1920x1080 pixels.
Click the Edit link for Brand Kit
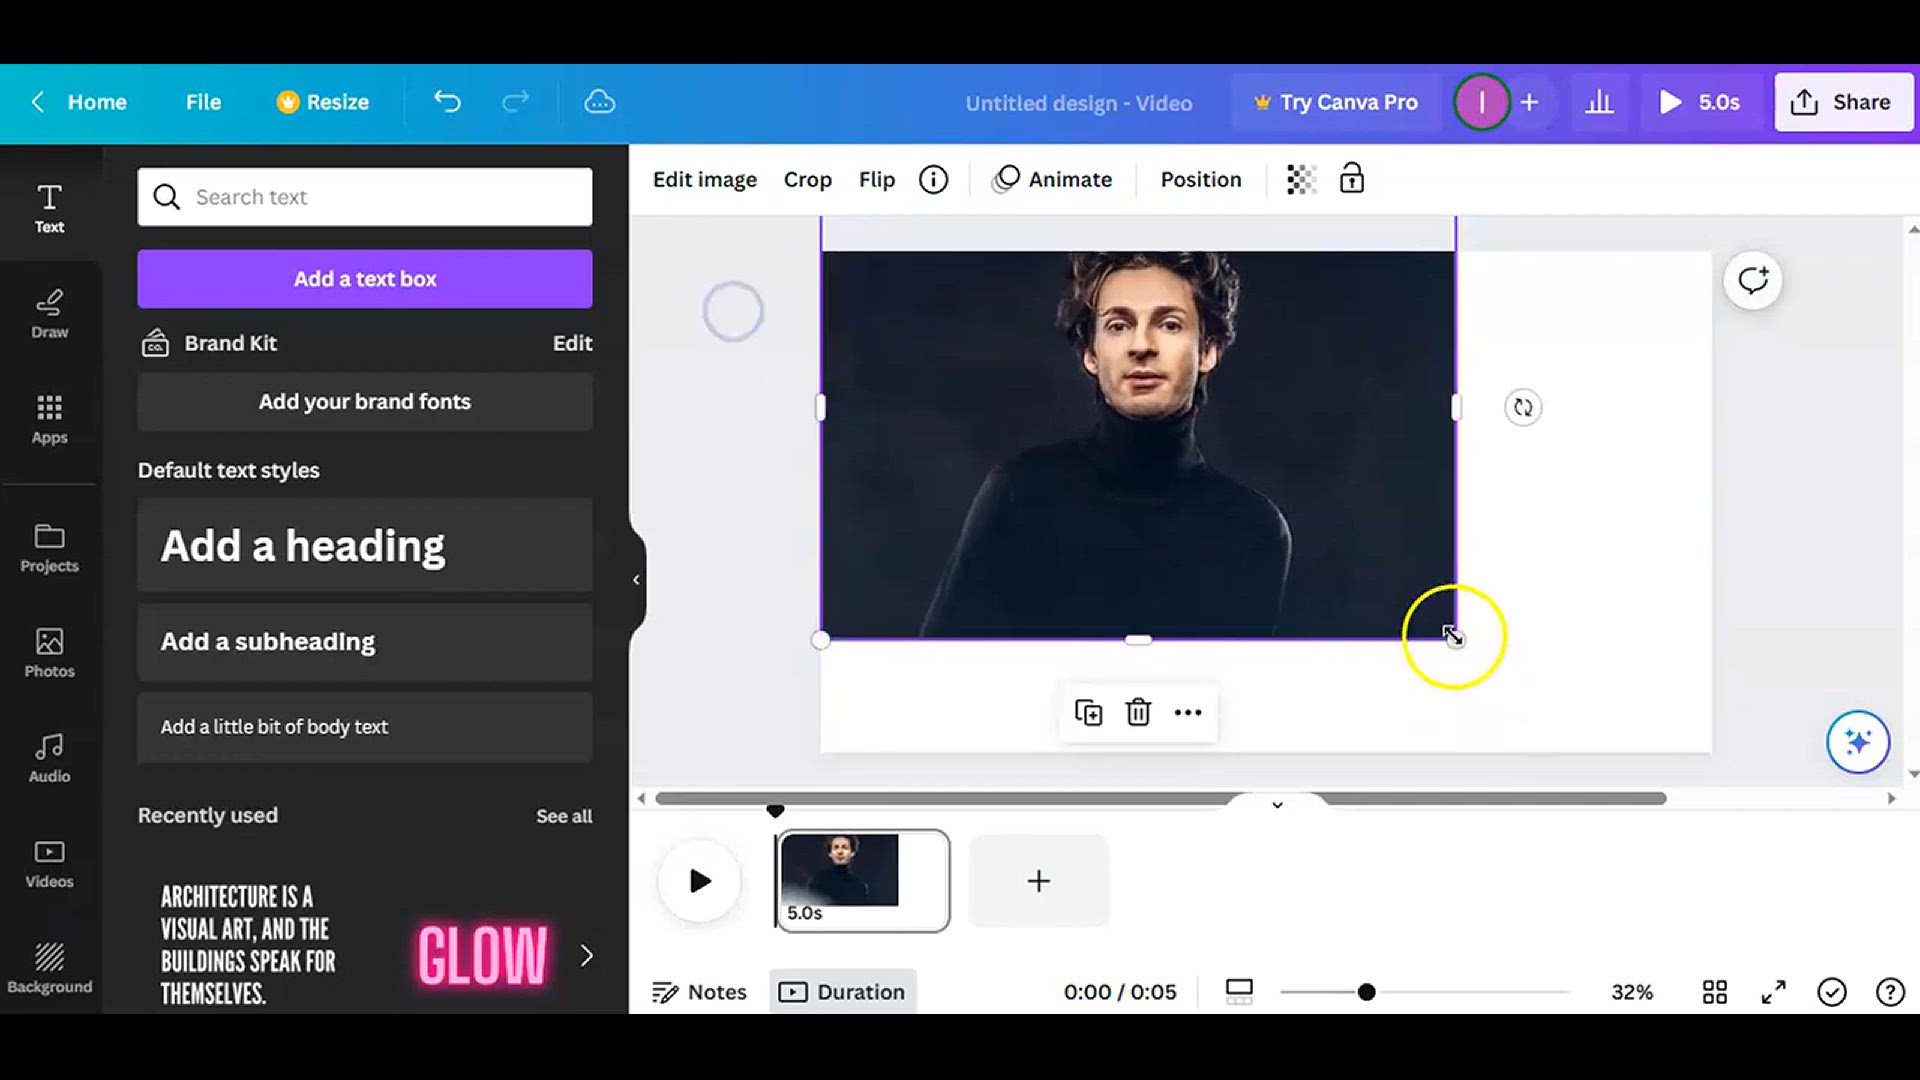click(x=573, y=343)
